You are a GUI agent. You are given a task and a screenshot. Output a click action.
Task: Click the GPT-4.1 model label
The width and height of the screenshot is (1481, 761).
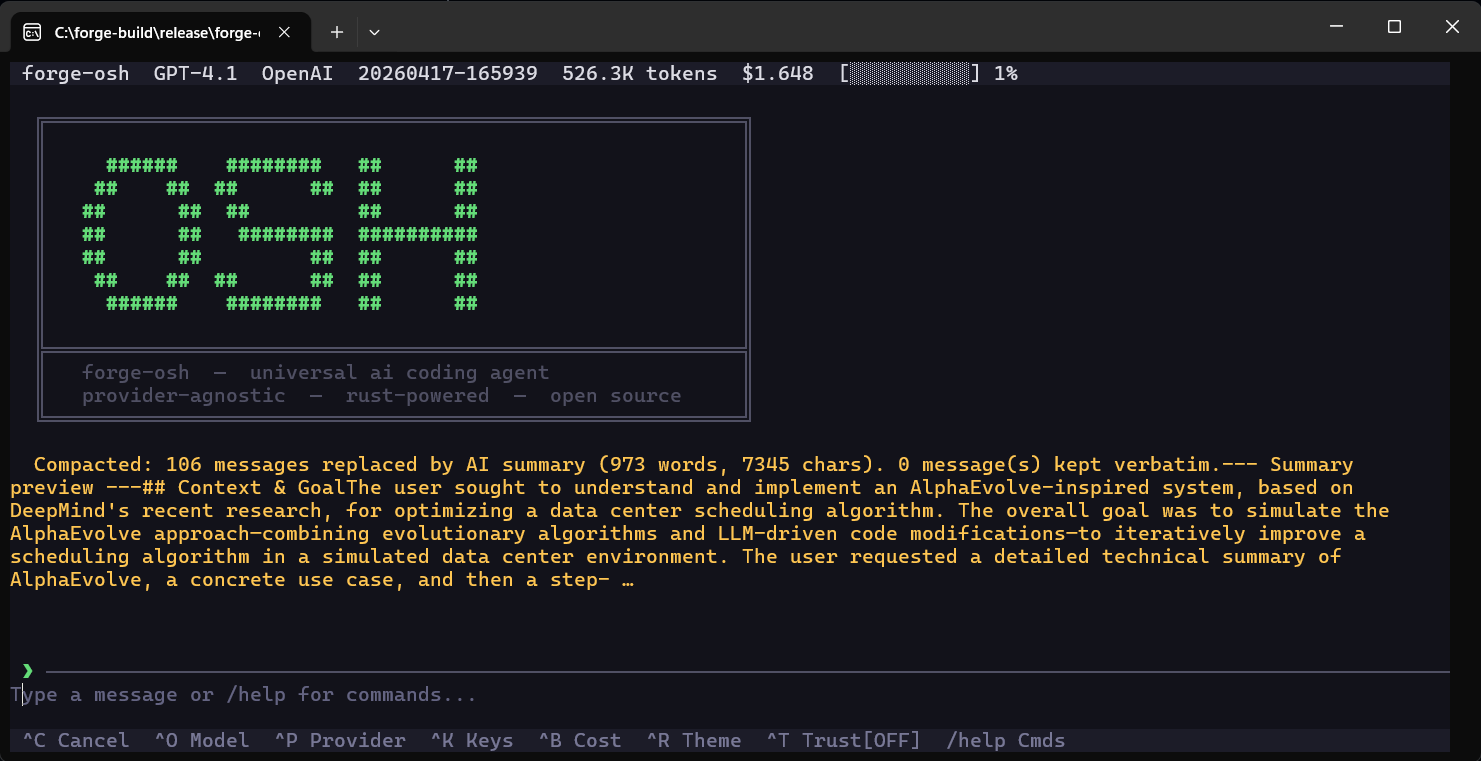196,73
